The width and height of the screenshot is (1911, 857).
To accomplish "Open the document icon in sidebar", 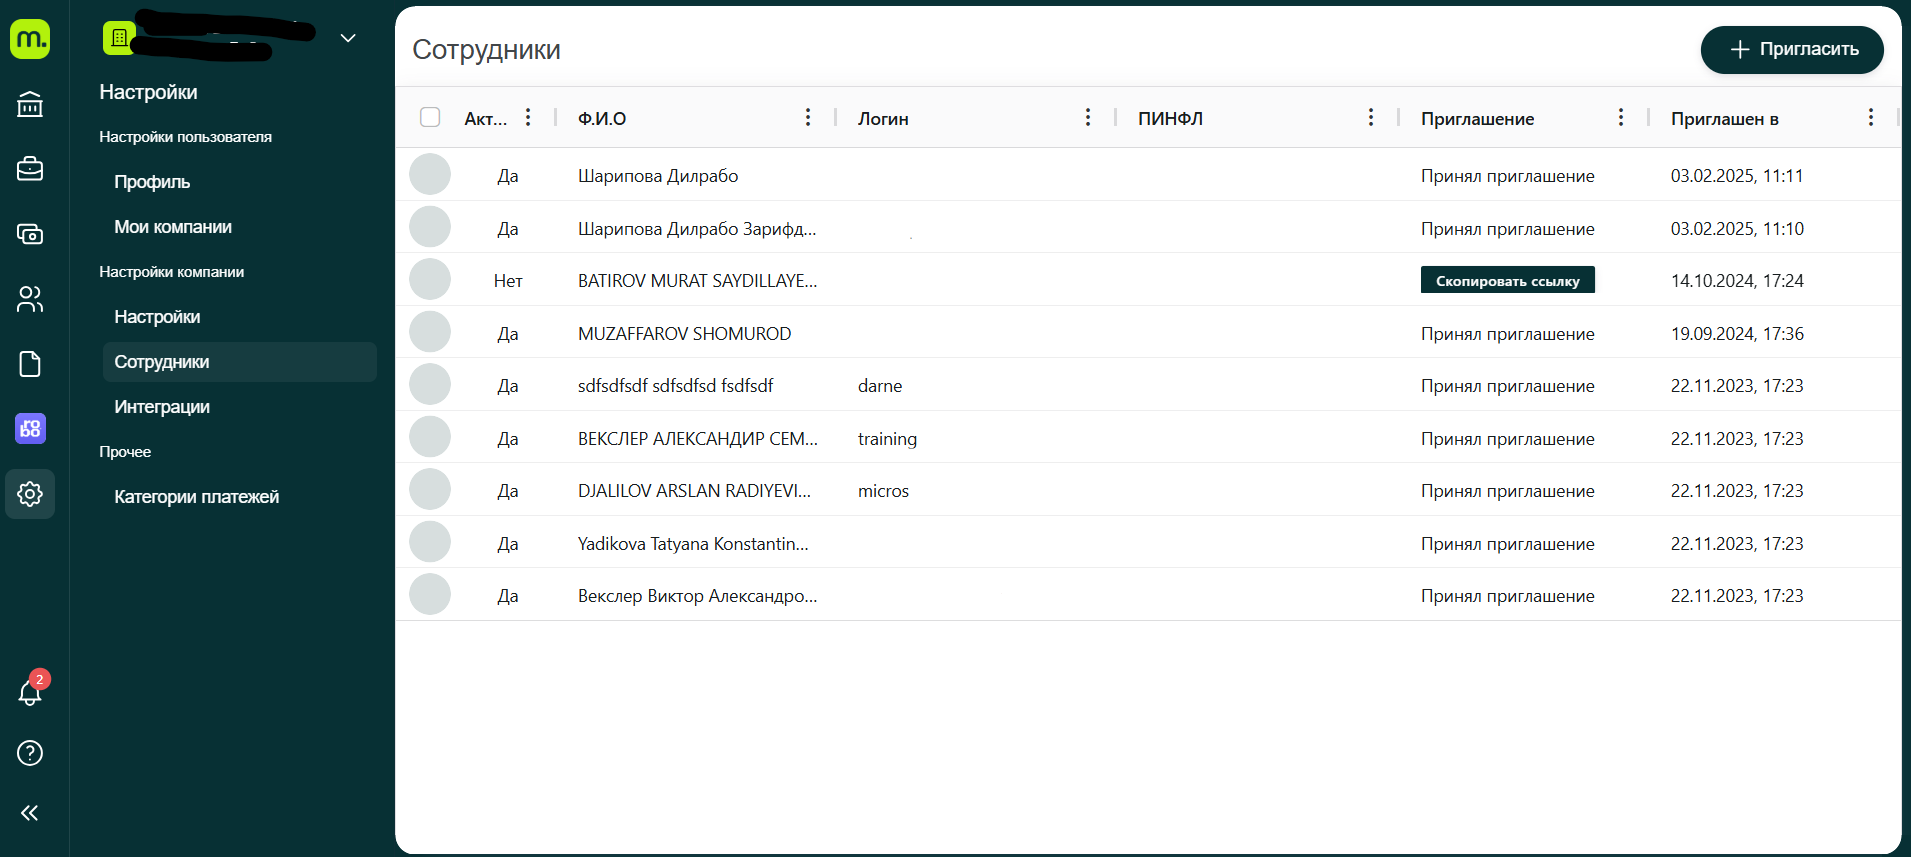I will click(x=30, y=364).
